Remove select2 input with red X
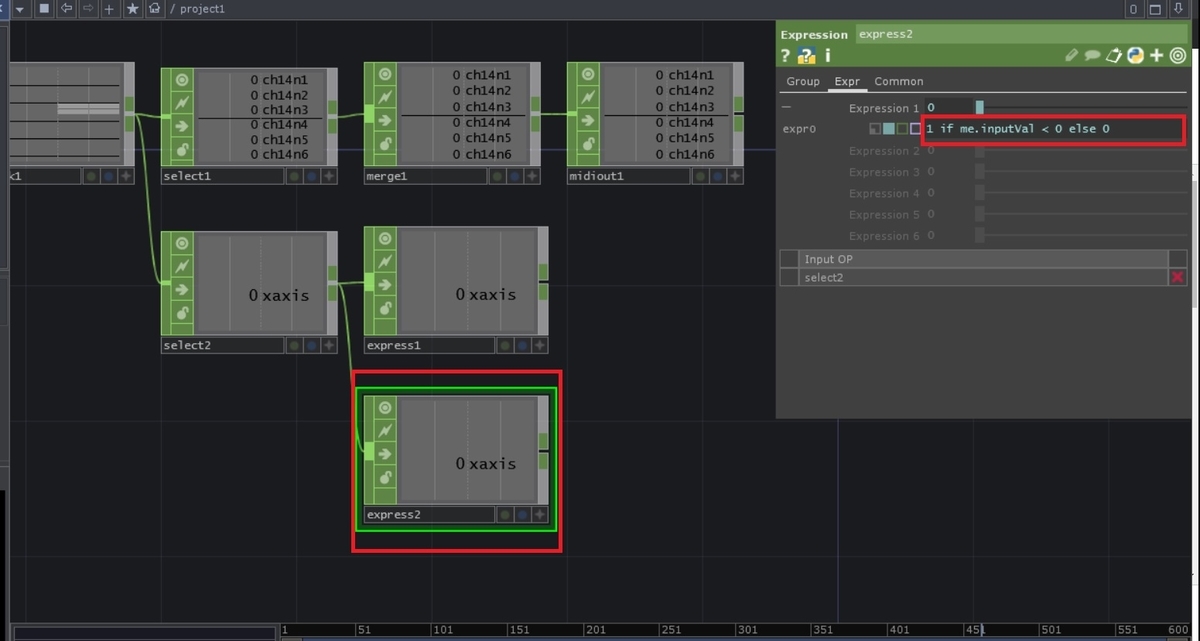 (x=1178, y=278)
